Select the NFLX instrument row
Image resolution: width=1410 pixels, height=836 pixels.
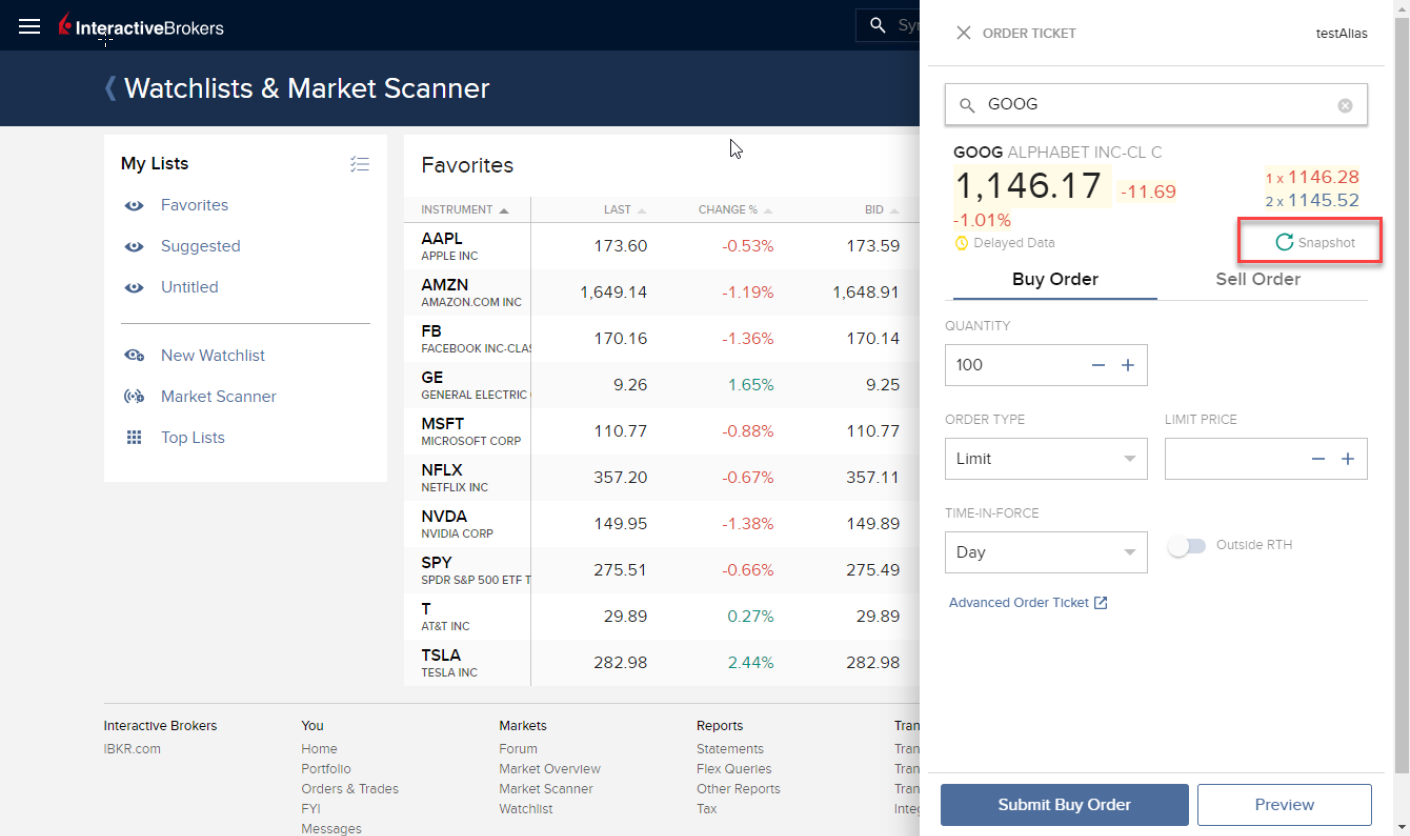(660, 478)
